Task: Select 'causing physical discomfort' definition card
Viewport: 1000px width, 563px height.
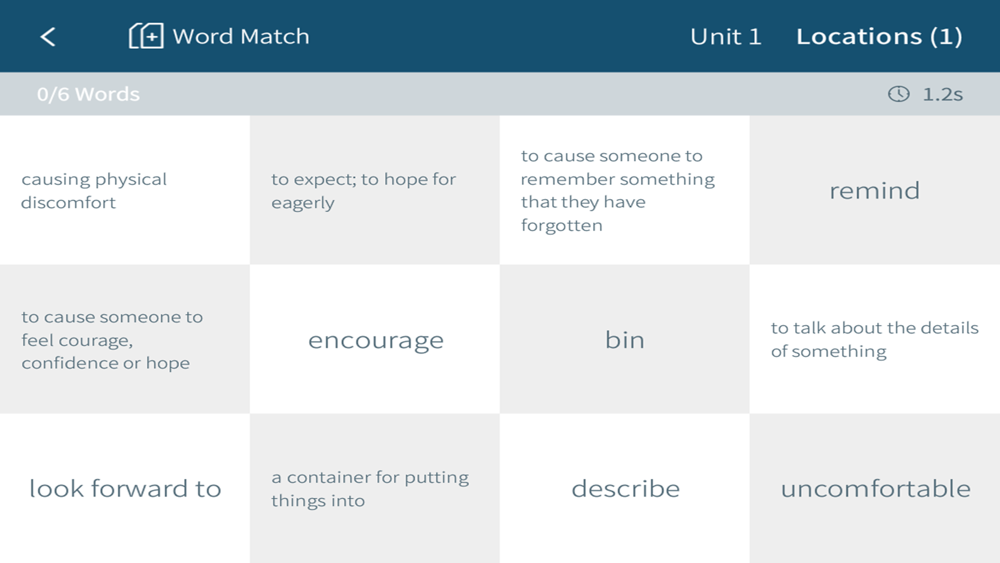Action: [x=125, y=190]
